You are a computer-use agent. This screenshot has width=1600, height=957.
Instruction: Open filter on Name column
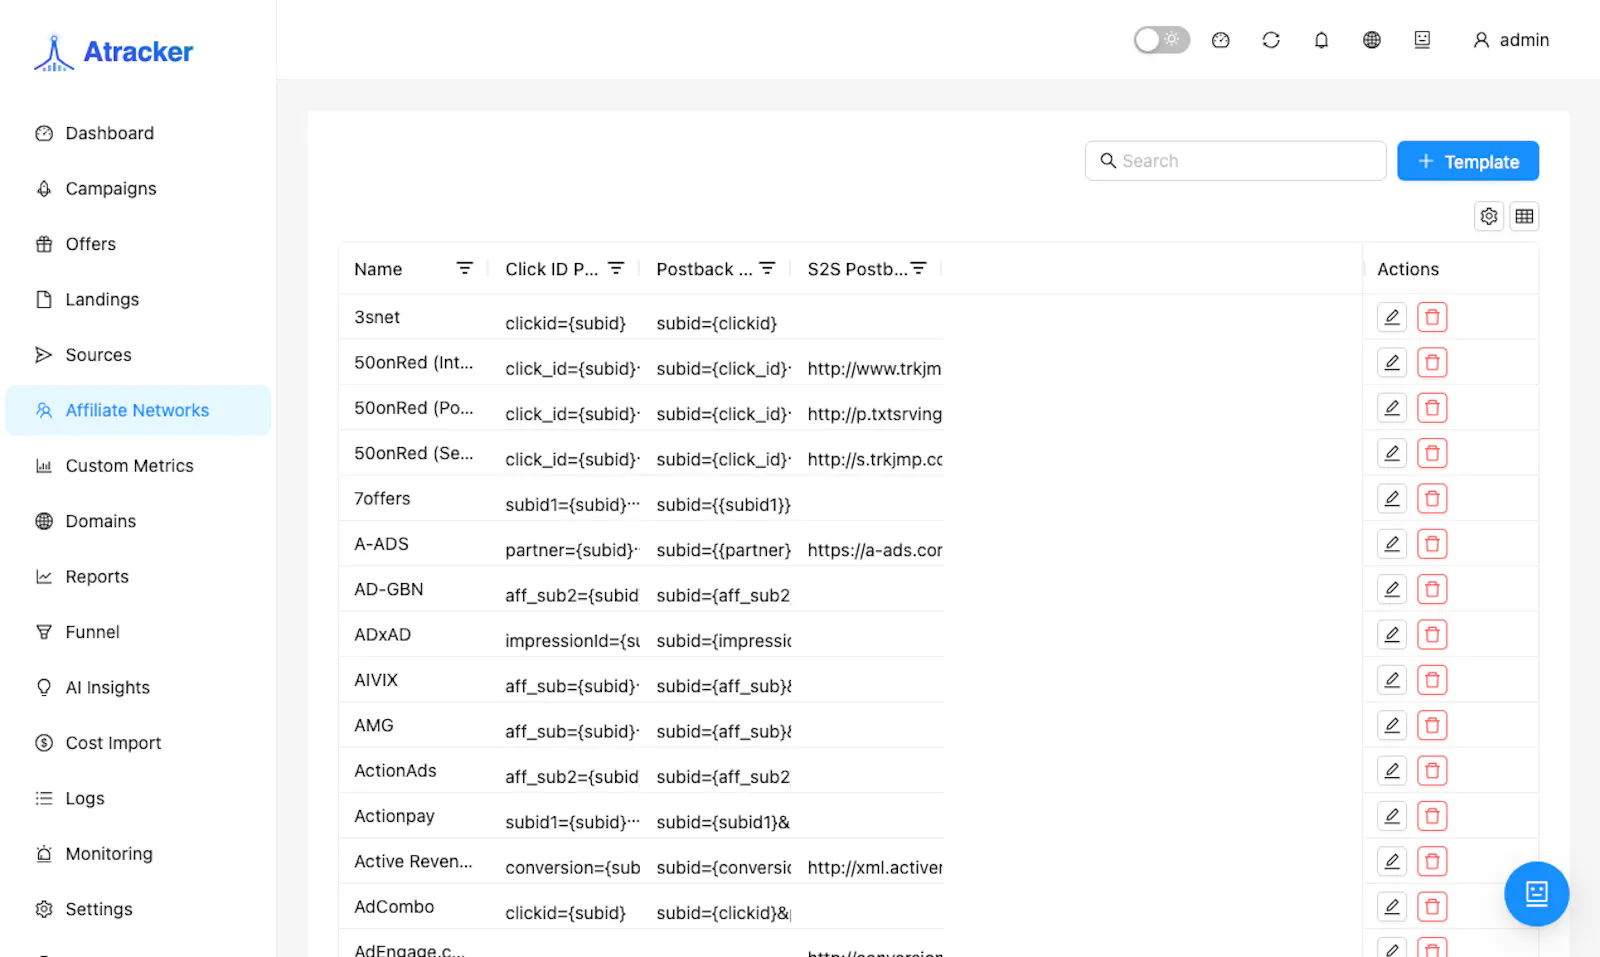pos(464,268)
